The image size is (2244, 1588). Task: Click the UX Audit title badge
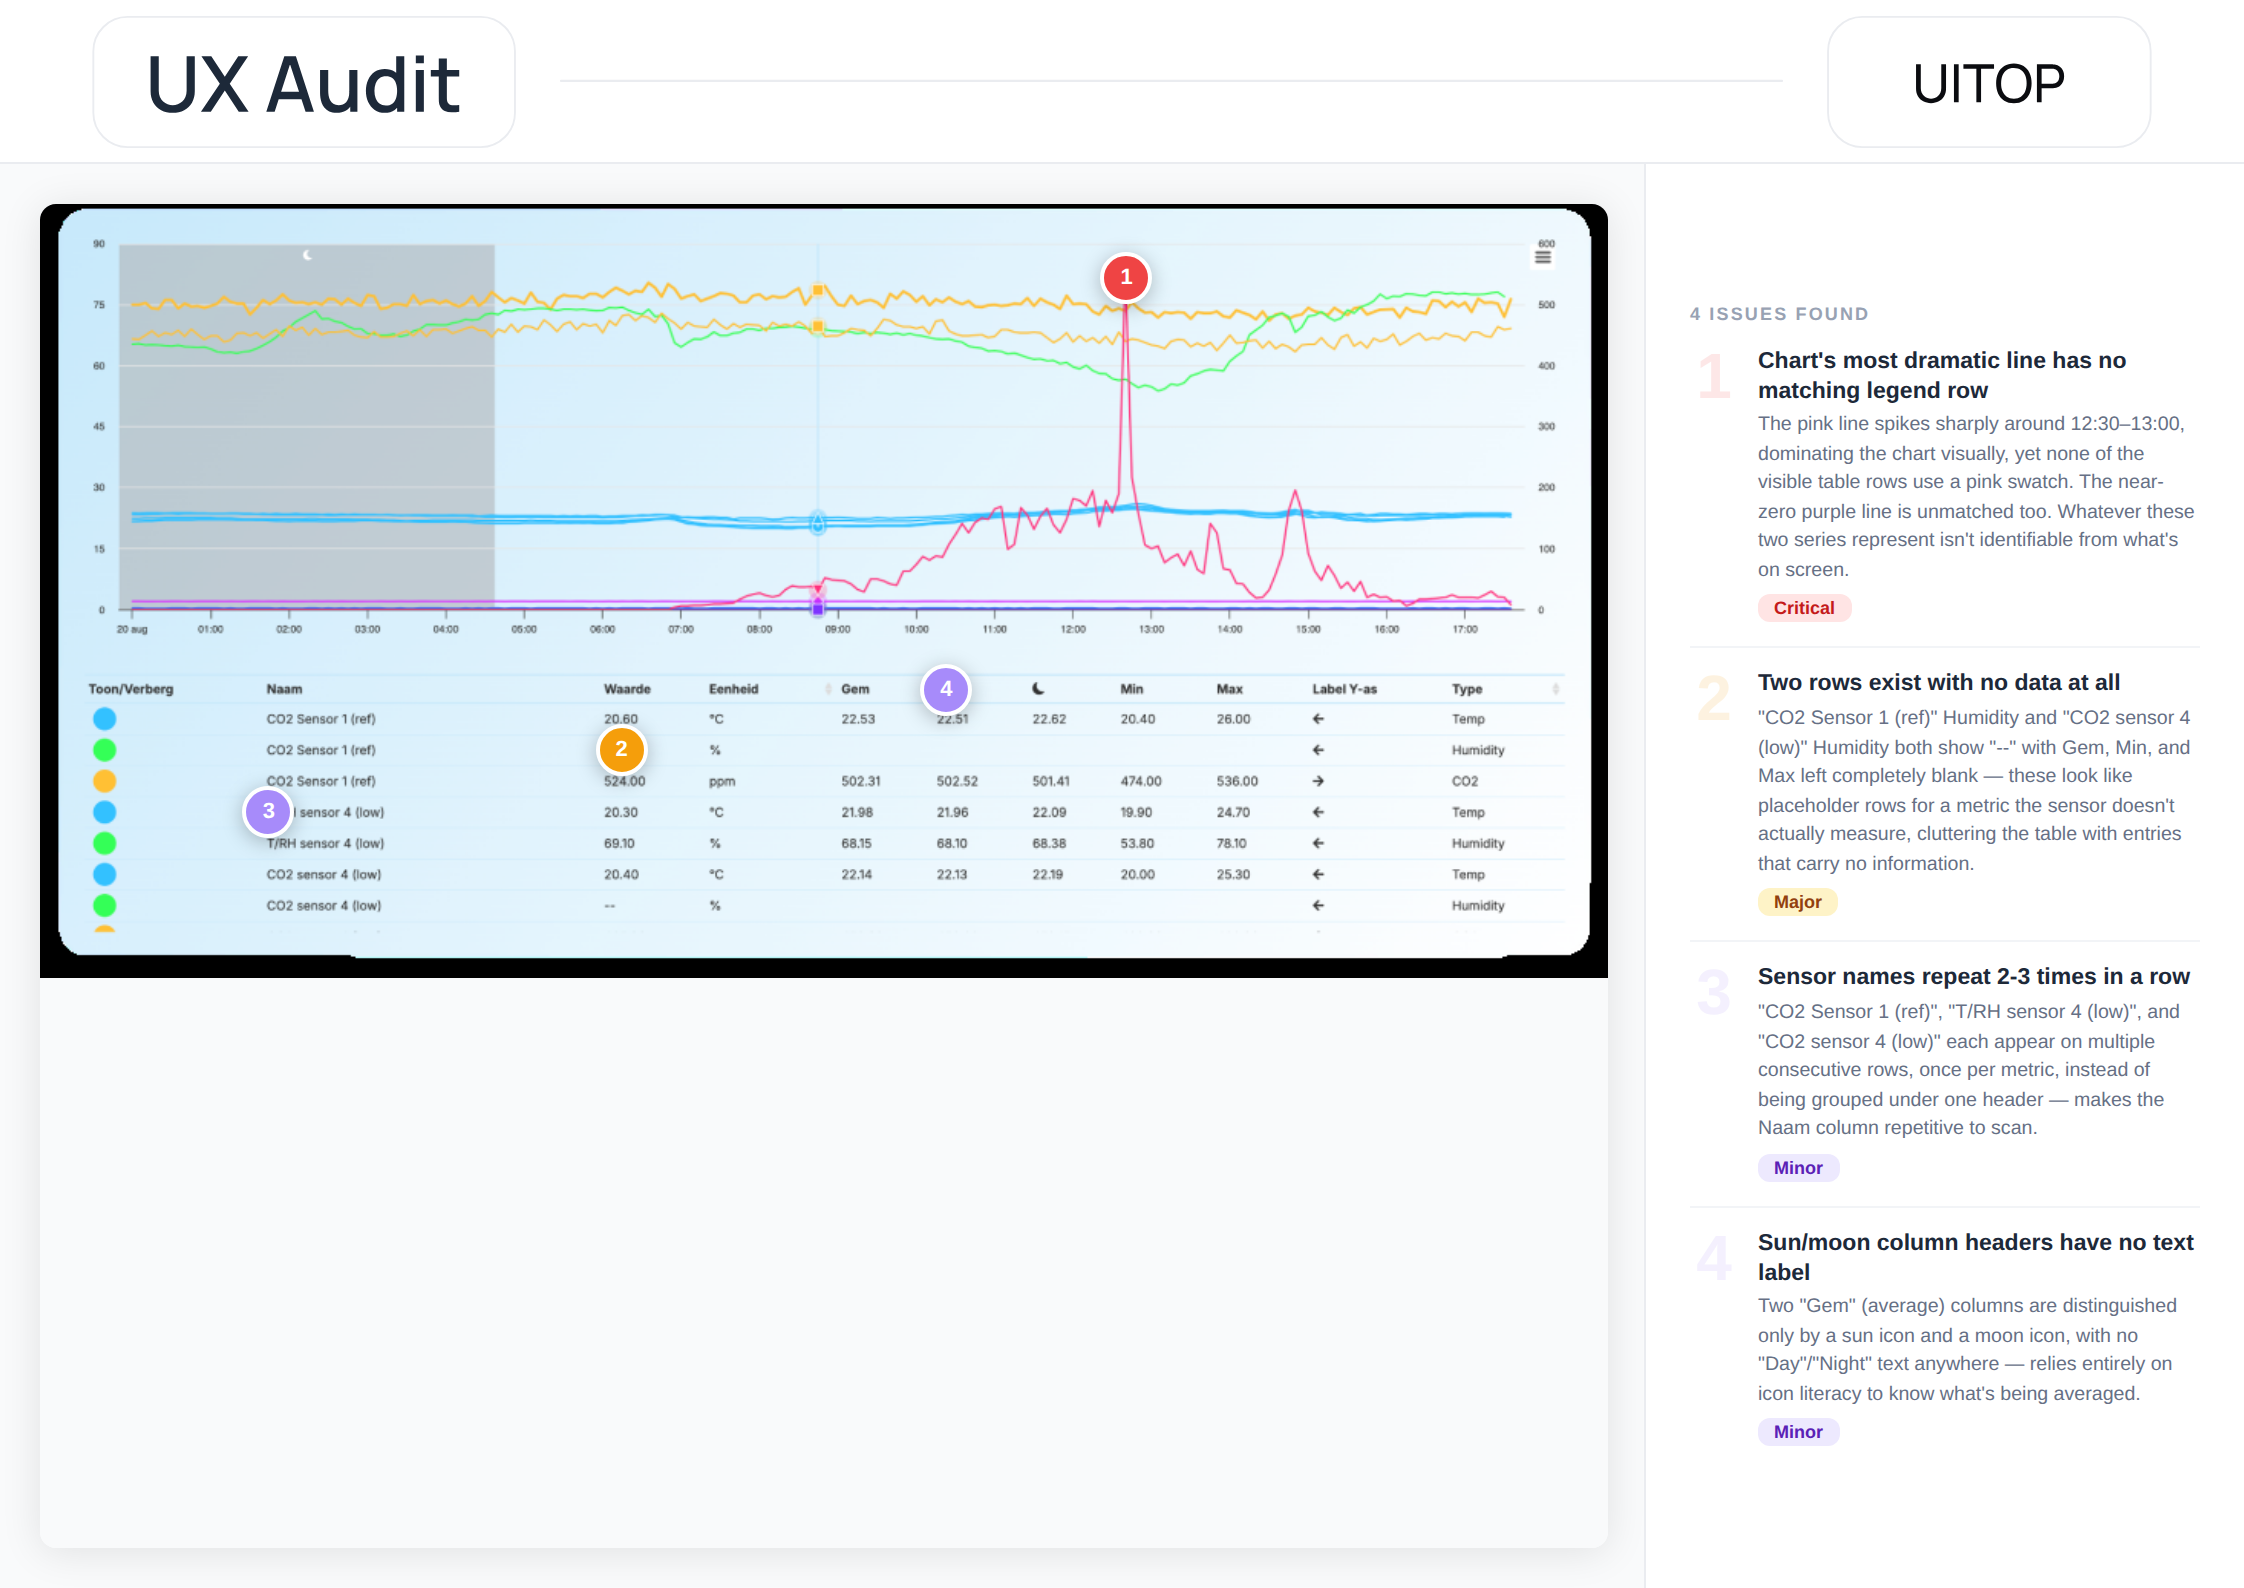coord(304,82)
